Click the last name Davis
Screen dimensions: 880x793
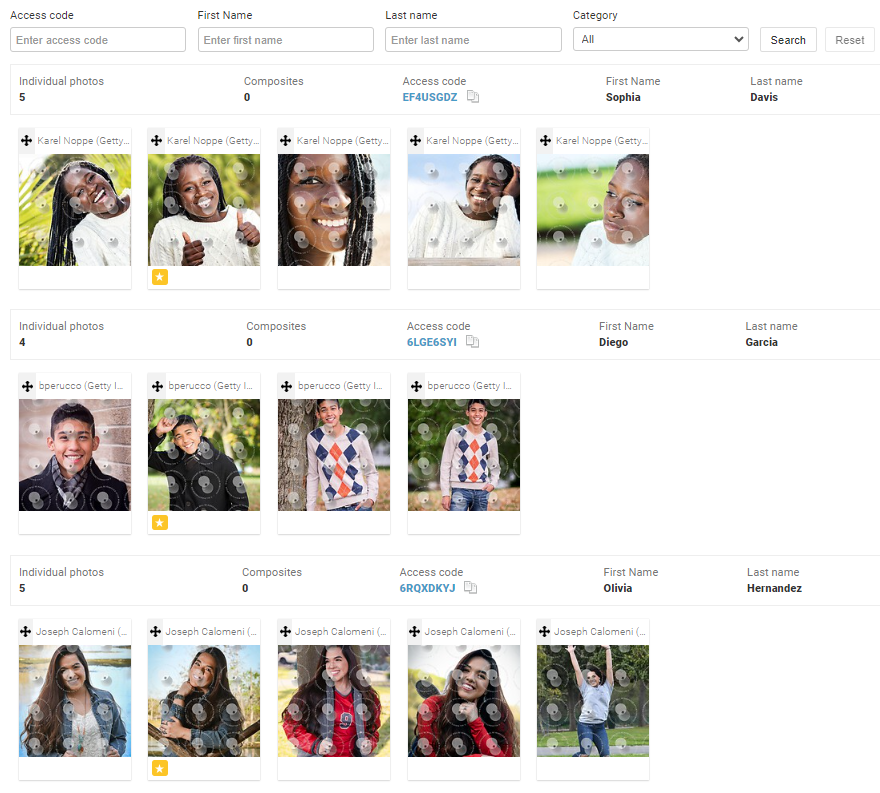[764, 97]
